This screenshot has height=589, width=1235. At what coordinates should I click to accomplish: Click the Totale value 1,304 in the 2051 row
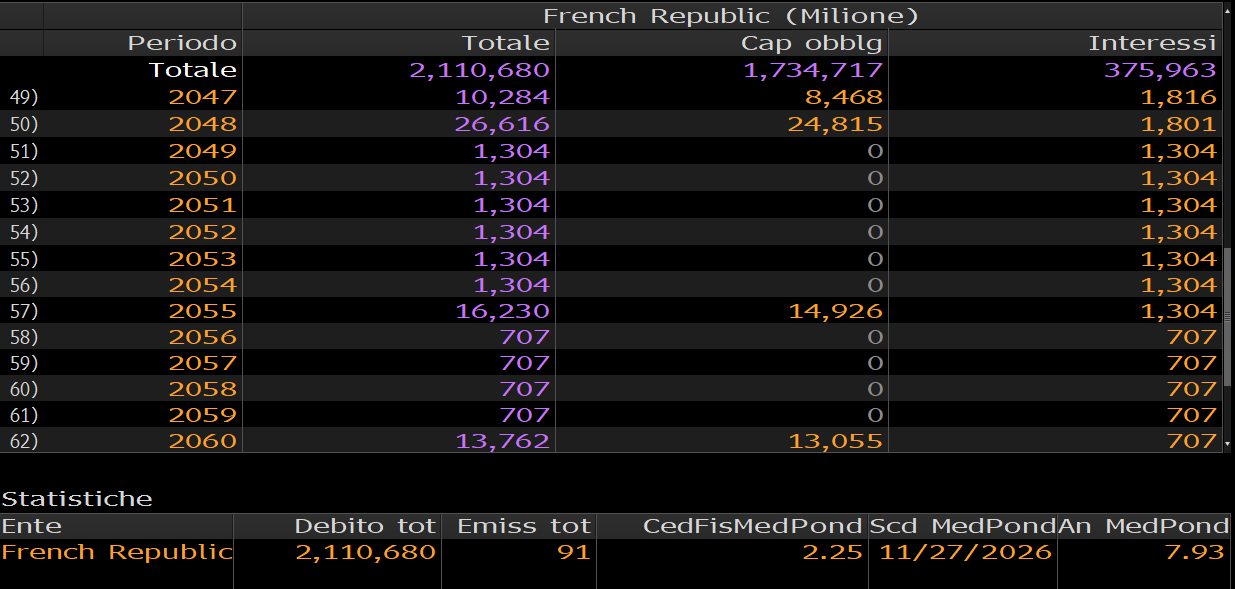[512, 205]
